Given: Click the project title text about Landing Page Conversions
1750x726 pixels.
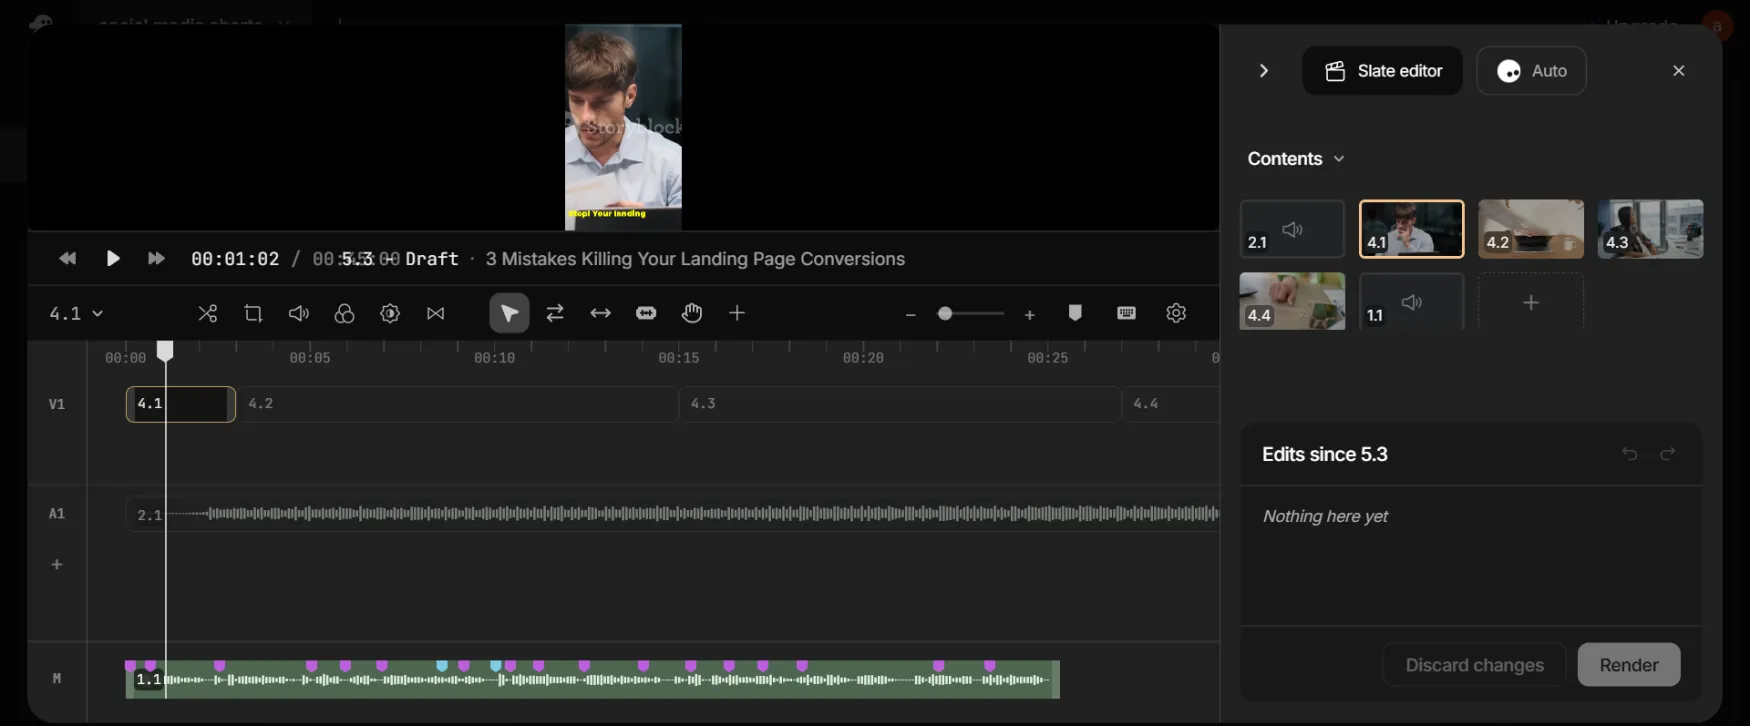Looking at the screenshot, I should (x=695, y=259).
